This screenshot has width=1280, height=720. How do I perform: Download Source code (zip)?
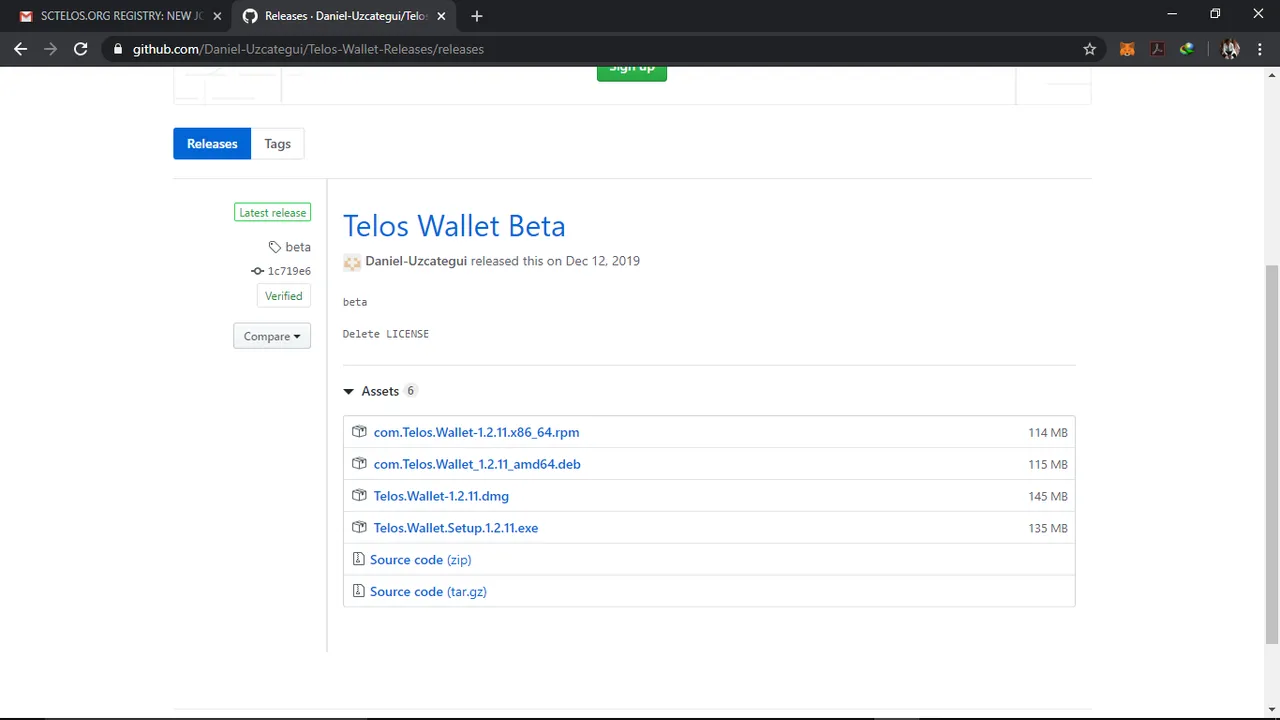[x=420, y=560]
